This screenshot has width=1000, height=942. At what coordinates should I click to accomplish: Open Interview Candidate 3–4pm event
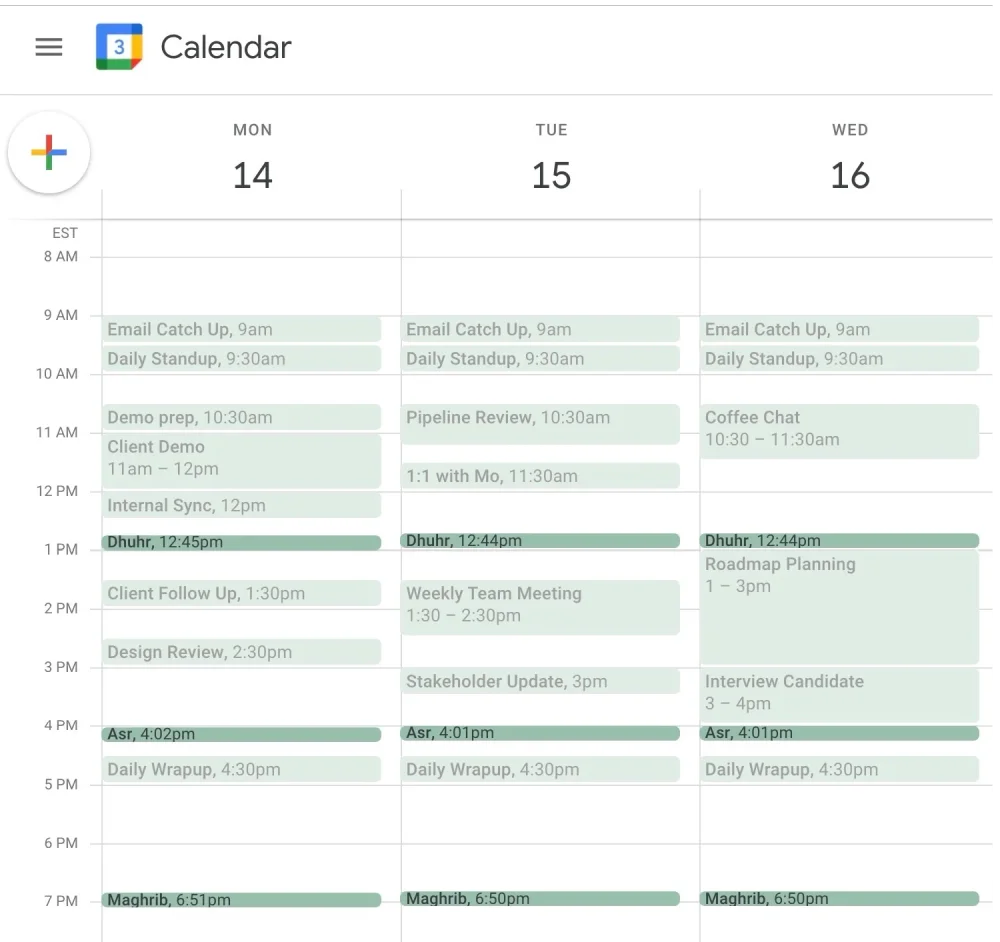(x=839, y=695)
